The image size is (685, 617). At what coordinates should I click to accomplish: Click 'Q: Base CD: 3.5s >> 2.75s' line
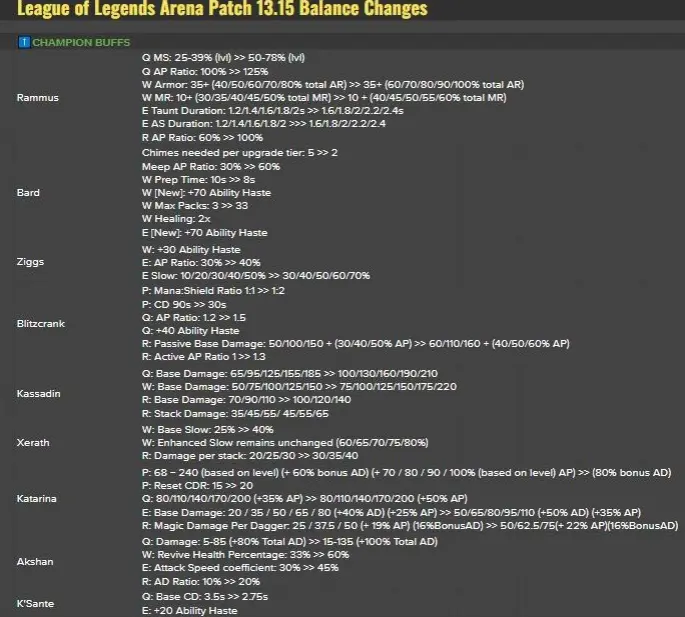(205, 596)
